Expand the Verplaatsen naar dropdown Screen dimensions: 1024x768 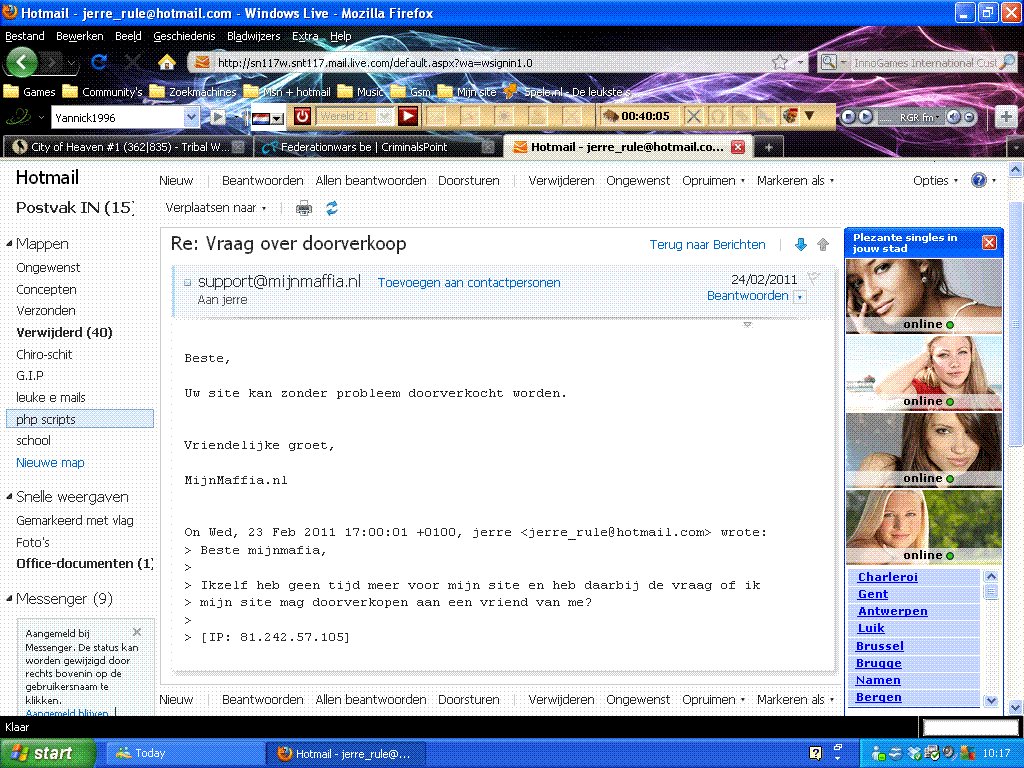click(x=264, y=208)
